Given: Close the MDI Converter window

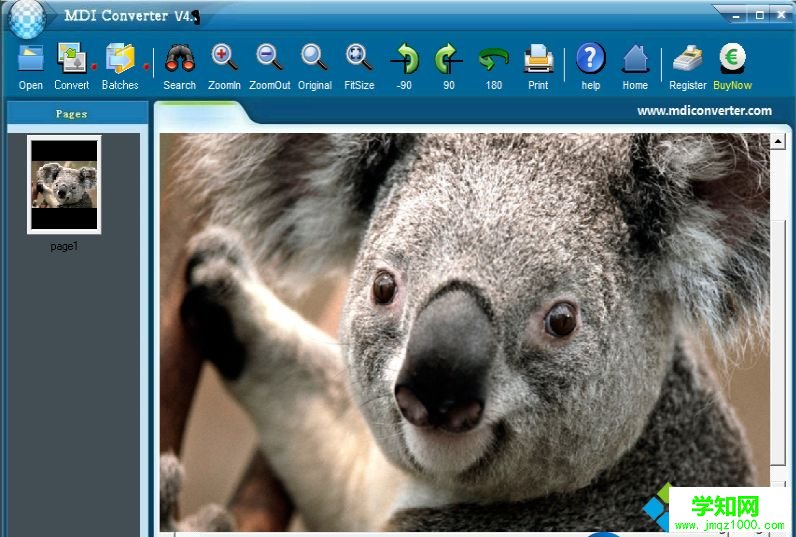Looking at the screenshot, I should [782, 15].
